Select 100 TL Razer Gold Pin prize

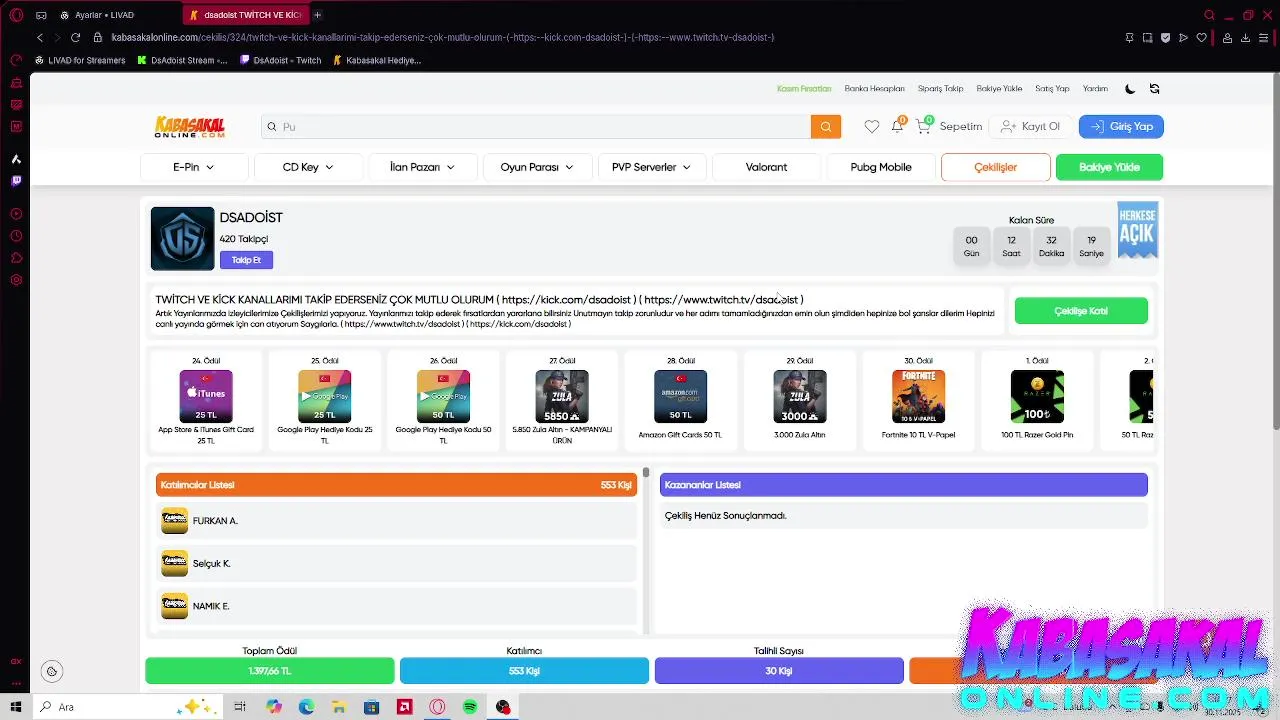[x=1037, y=403]
